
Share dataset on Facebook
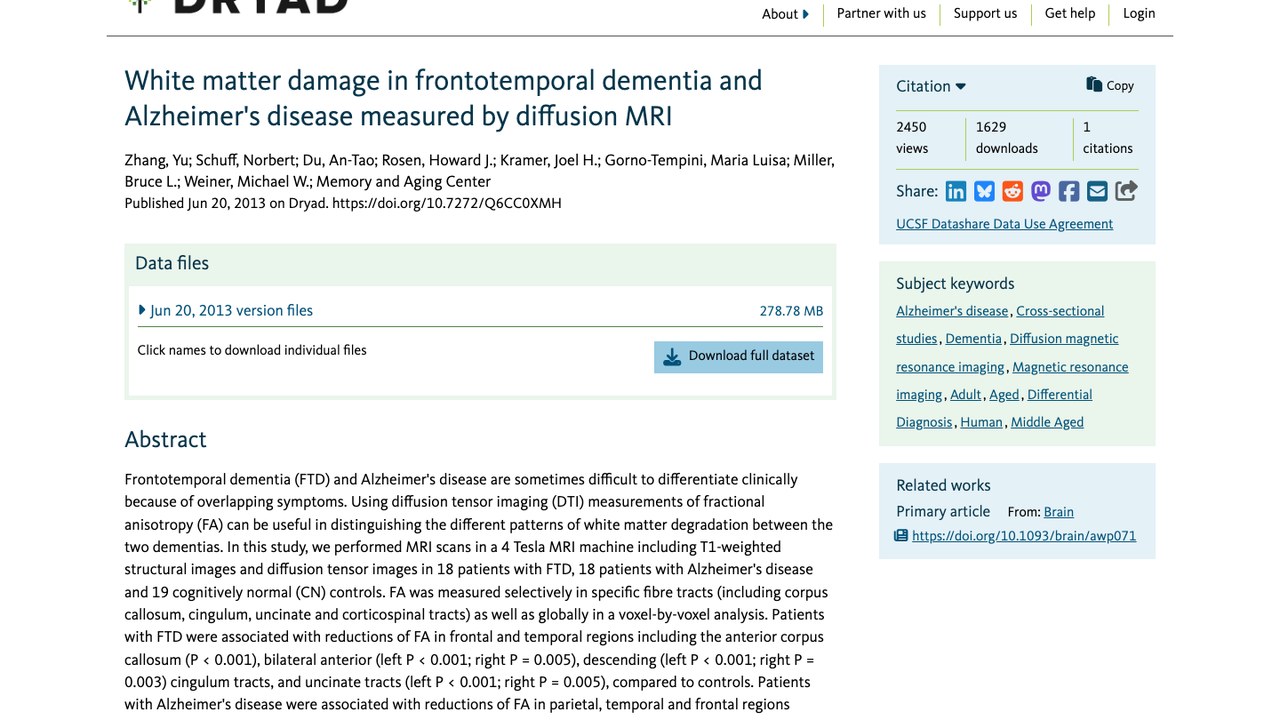1069,191
